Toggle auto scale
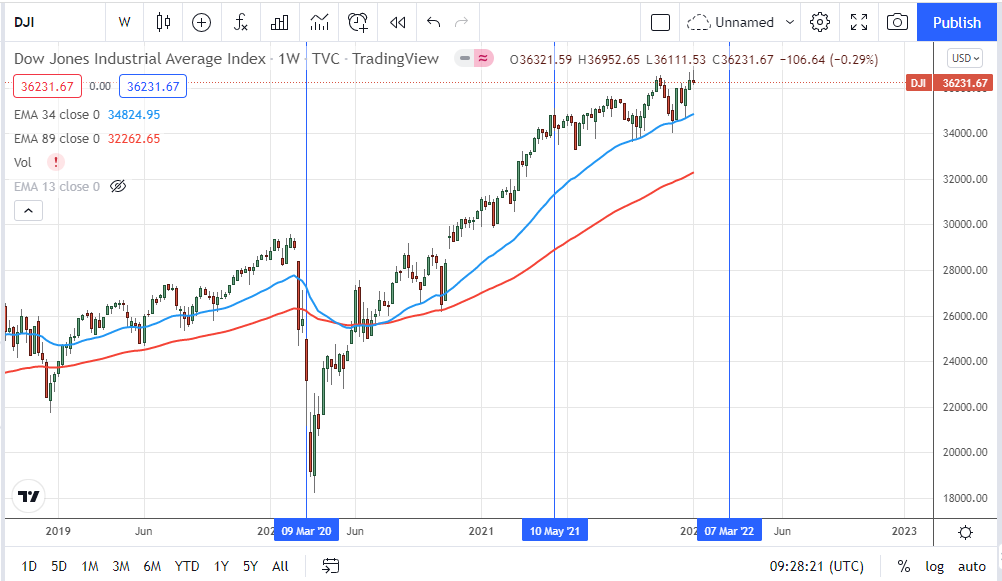The width and height of the screenshot is (1002, 581). [971, 566]
